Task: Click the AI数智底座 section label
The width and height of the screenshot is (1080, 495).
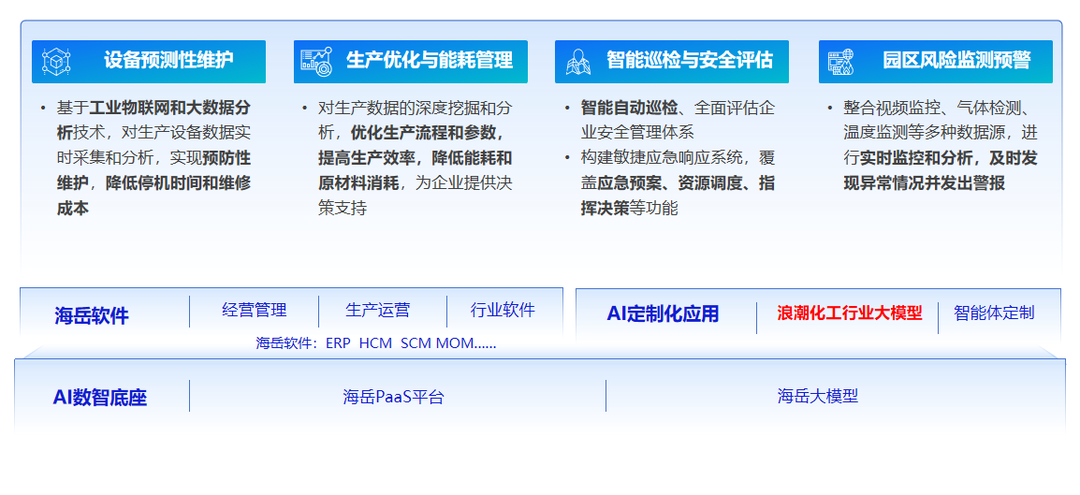Action: (100, 397)
